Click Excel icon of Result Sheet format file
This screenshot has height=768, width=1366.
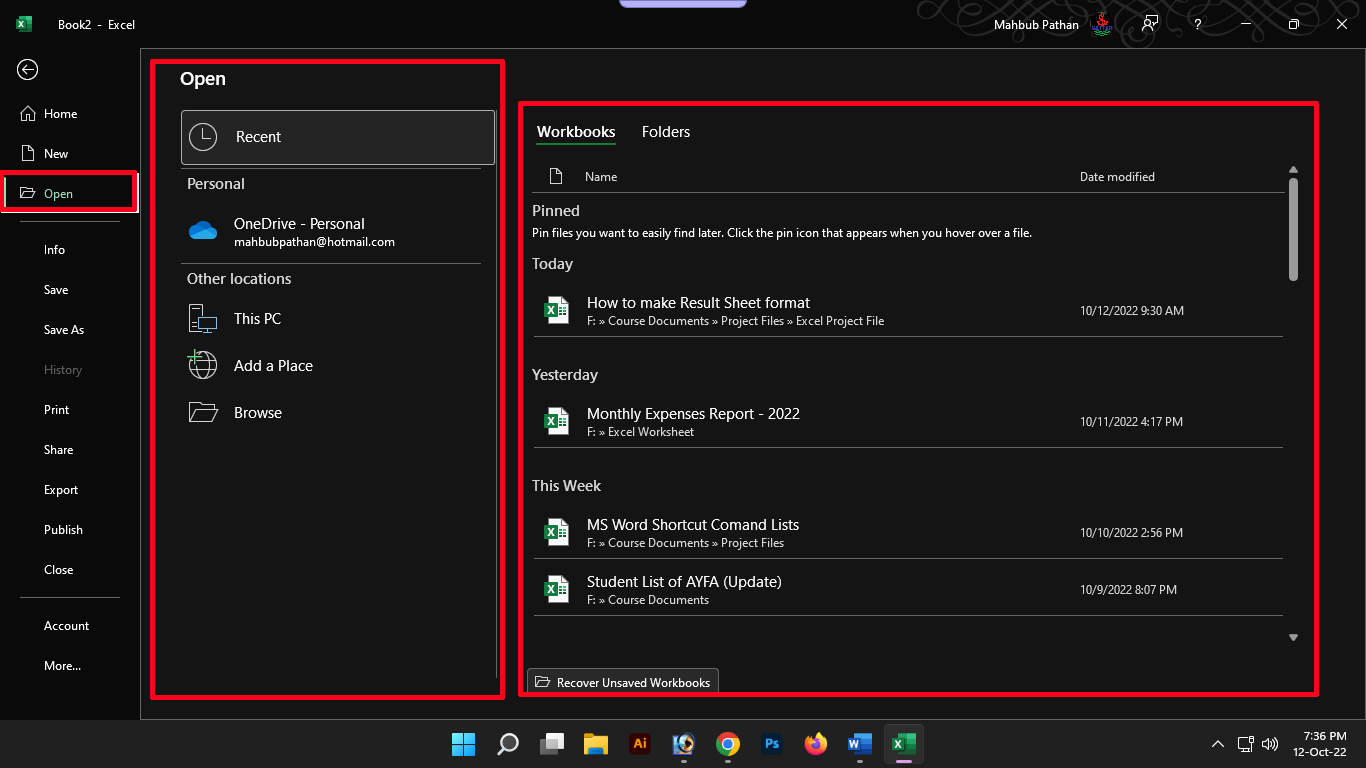[556, 311]
